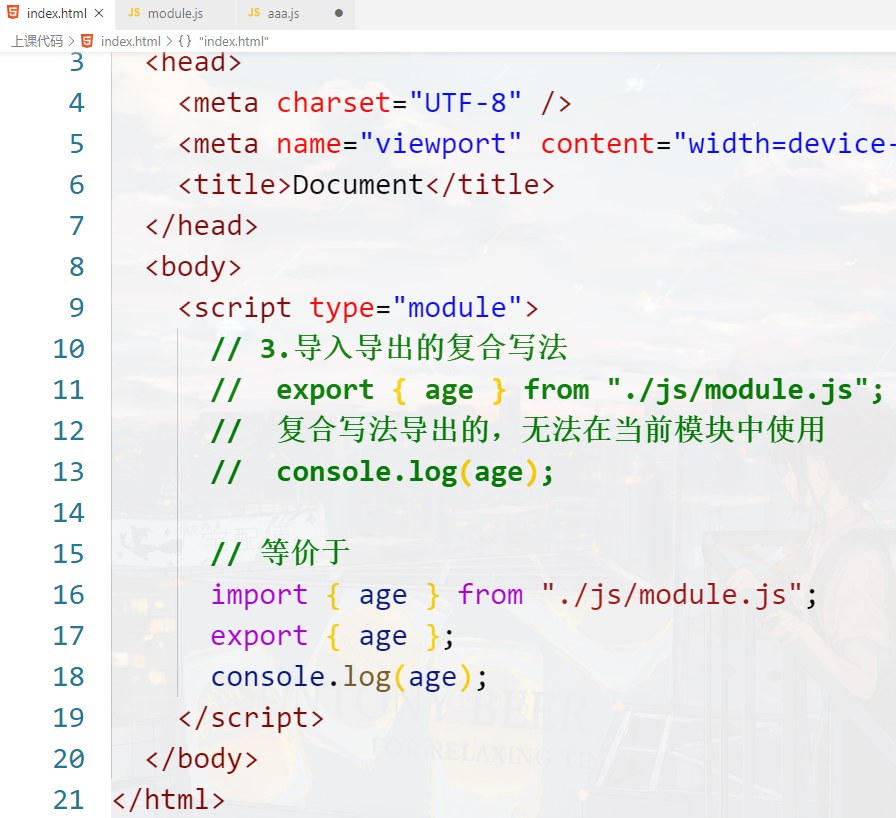Click the log method on line 18
The image size is (896, 818).
click(x=367, y=678)
